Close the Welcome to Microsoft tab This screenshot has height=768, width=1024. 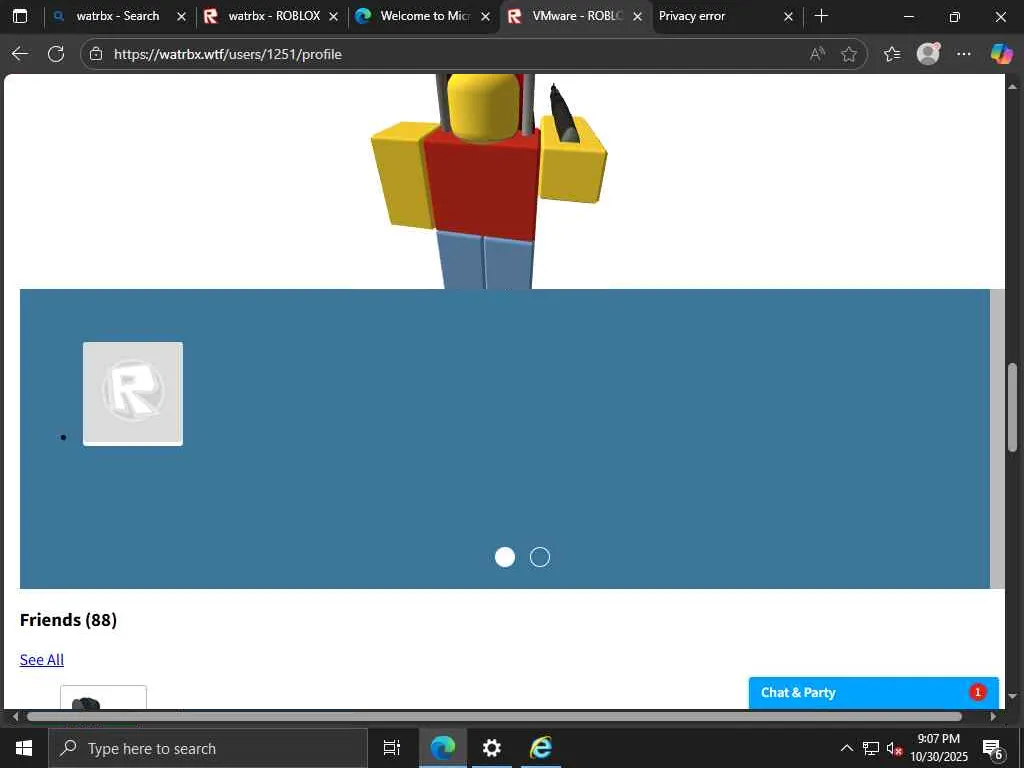(x=485, y=16)
